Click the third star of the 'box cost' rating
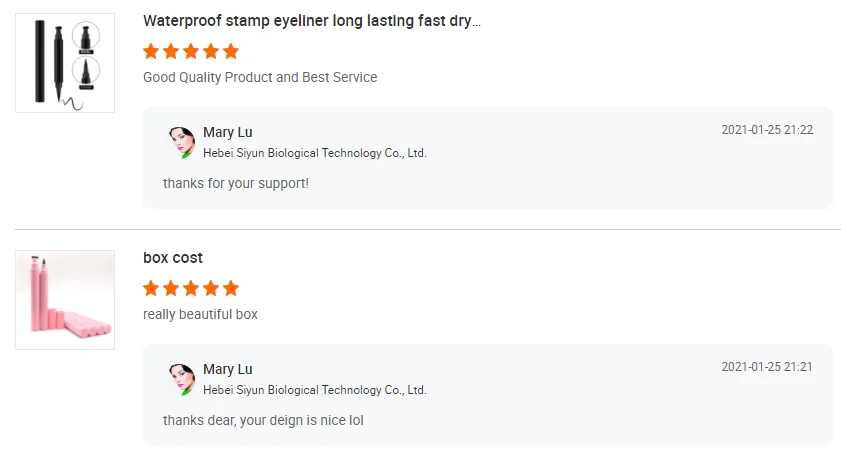Screen dimensions: 841x452 tap(191, 288)
